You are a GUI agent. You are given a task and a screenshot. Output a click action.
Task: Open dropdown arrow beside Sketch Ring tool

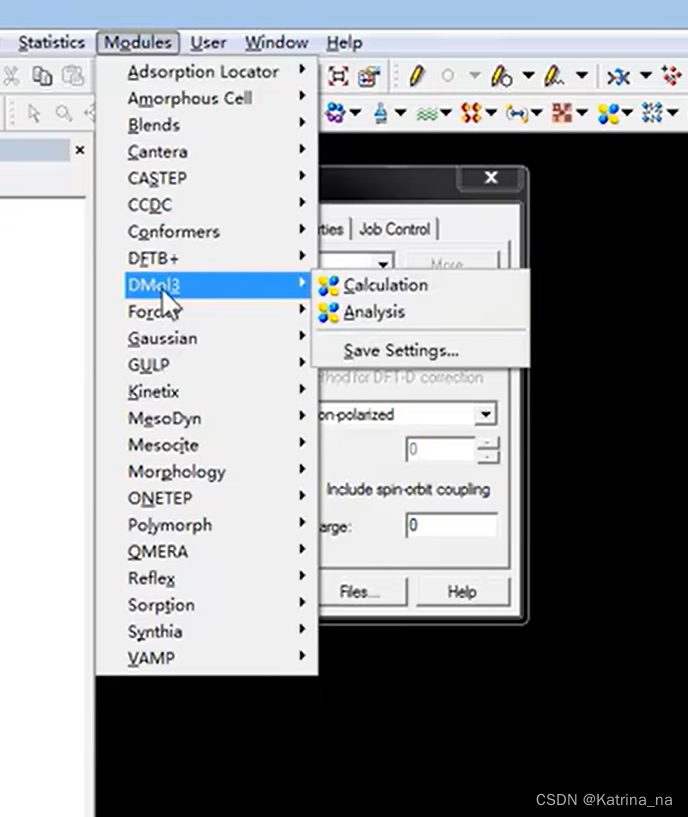(528, 76)
